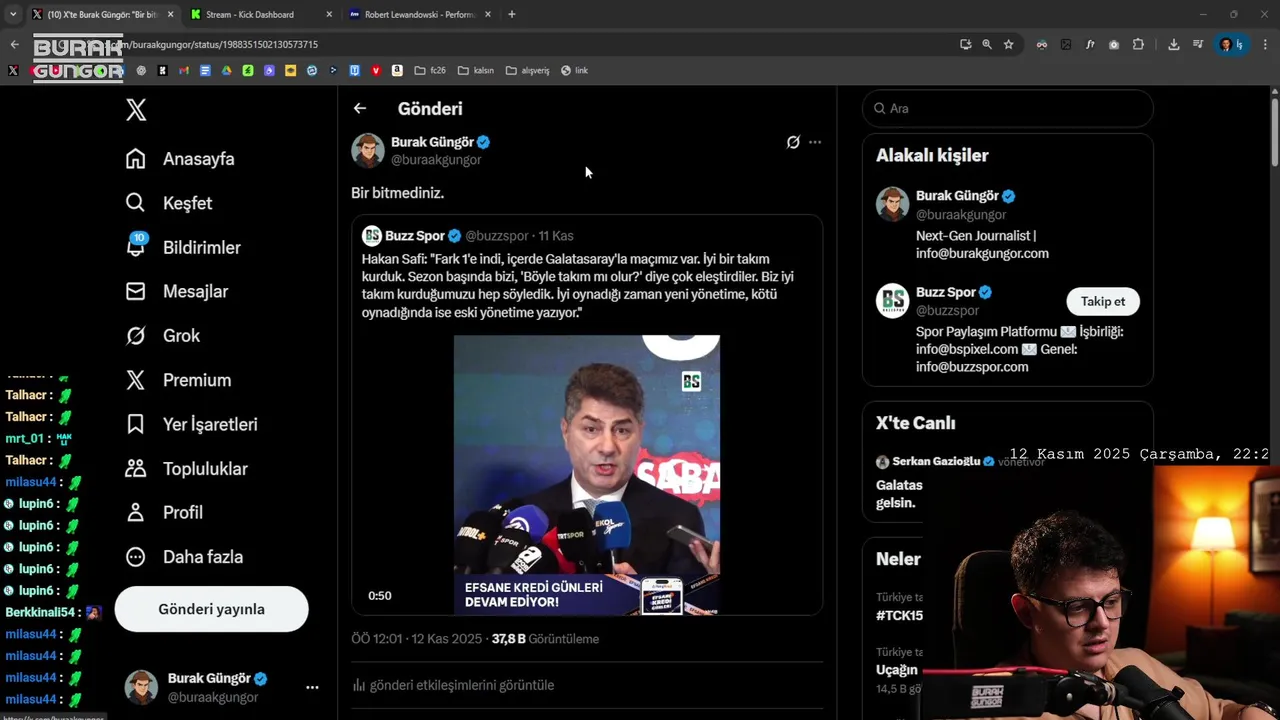
Task: Play the Hakan Safi video thumbnail
Action: [x=586, y=474]
